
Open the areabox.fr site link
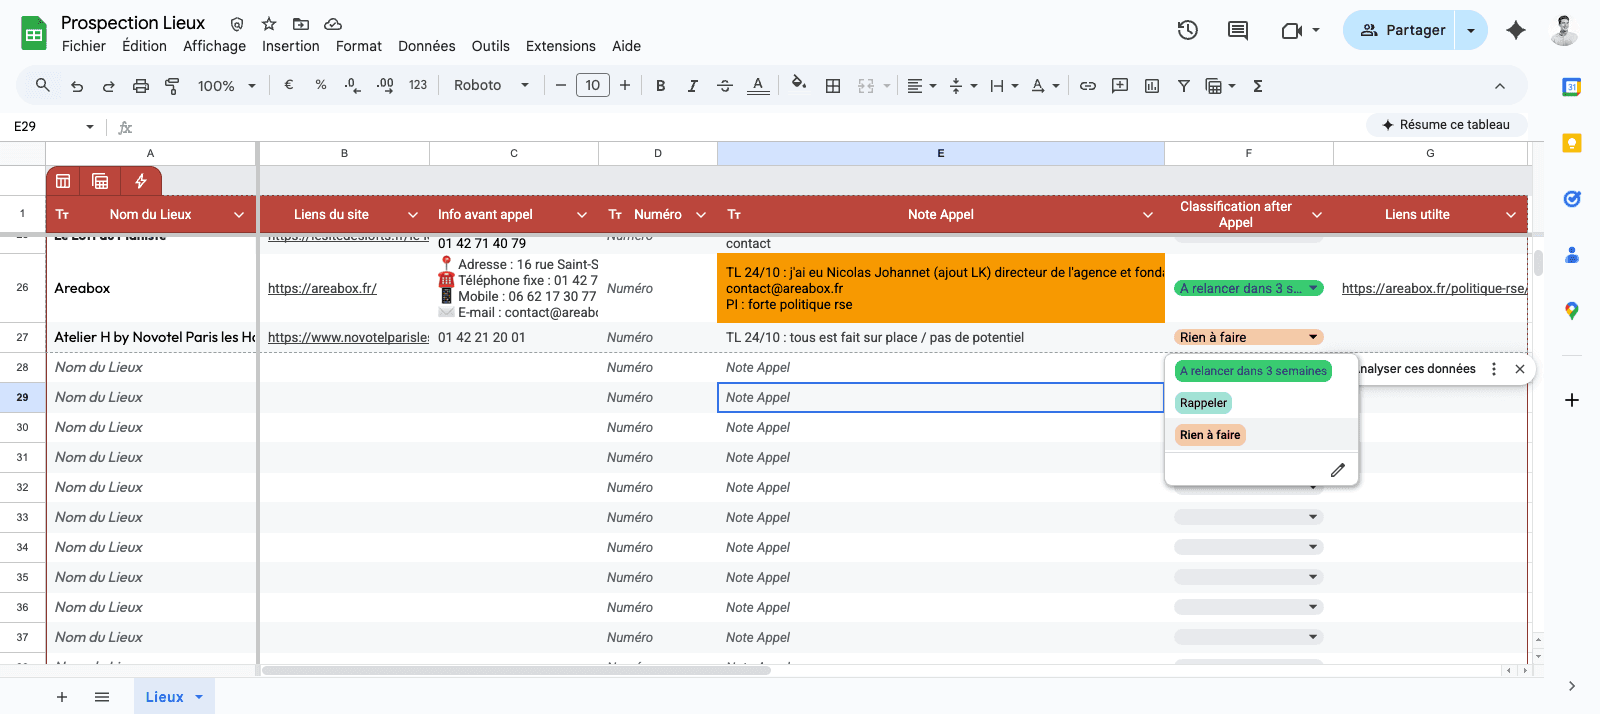point(322,289)
